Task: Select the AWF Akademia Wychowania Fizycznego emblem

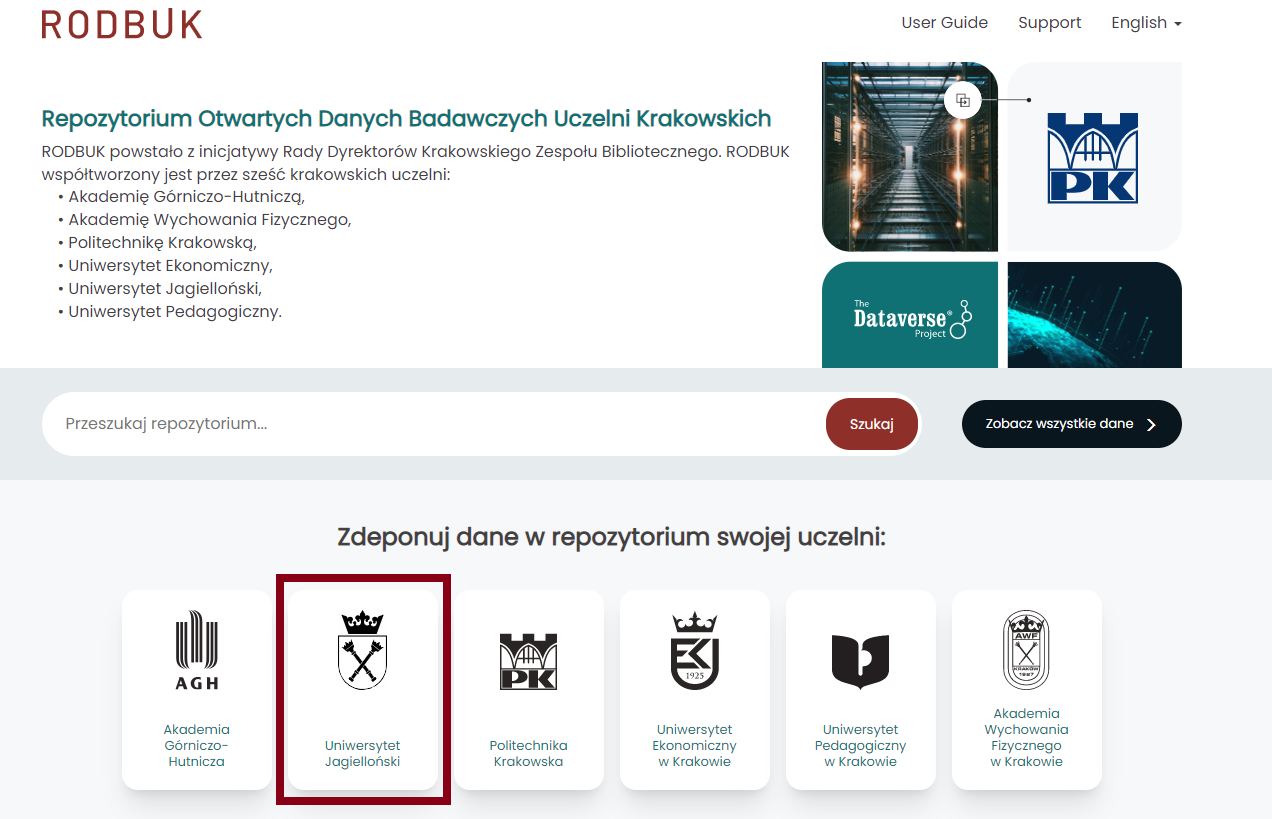Action: [x=1026, y=650]
